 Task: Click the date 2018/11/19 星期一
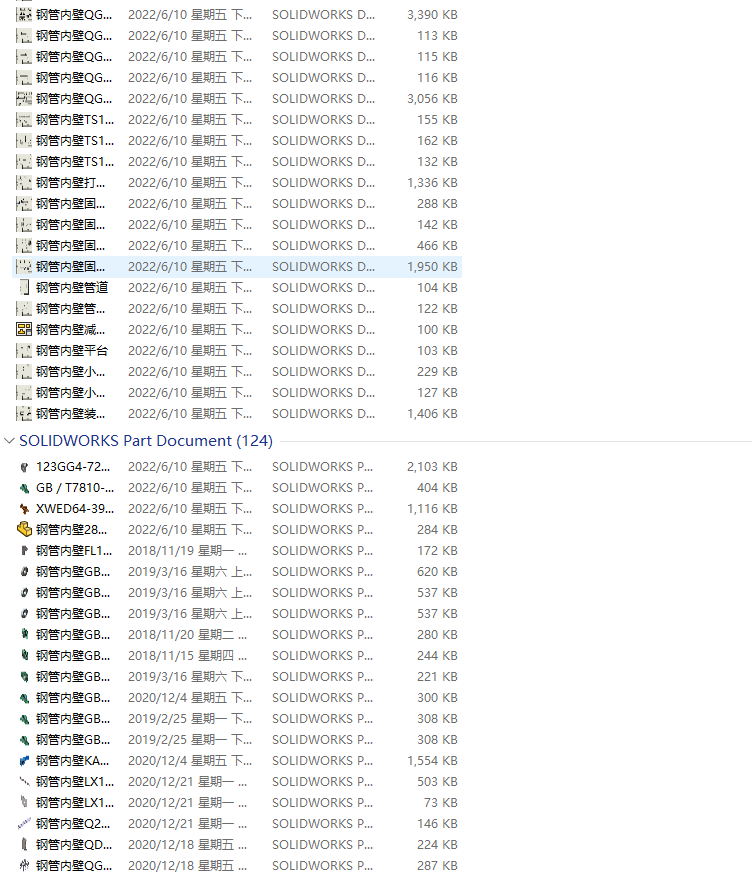(188, 551)
